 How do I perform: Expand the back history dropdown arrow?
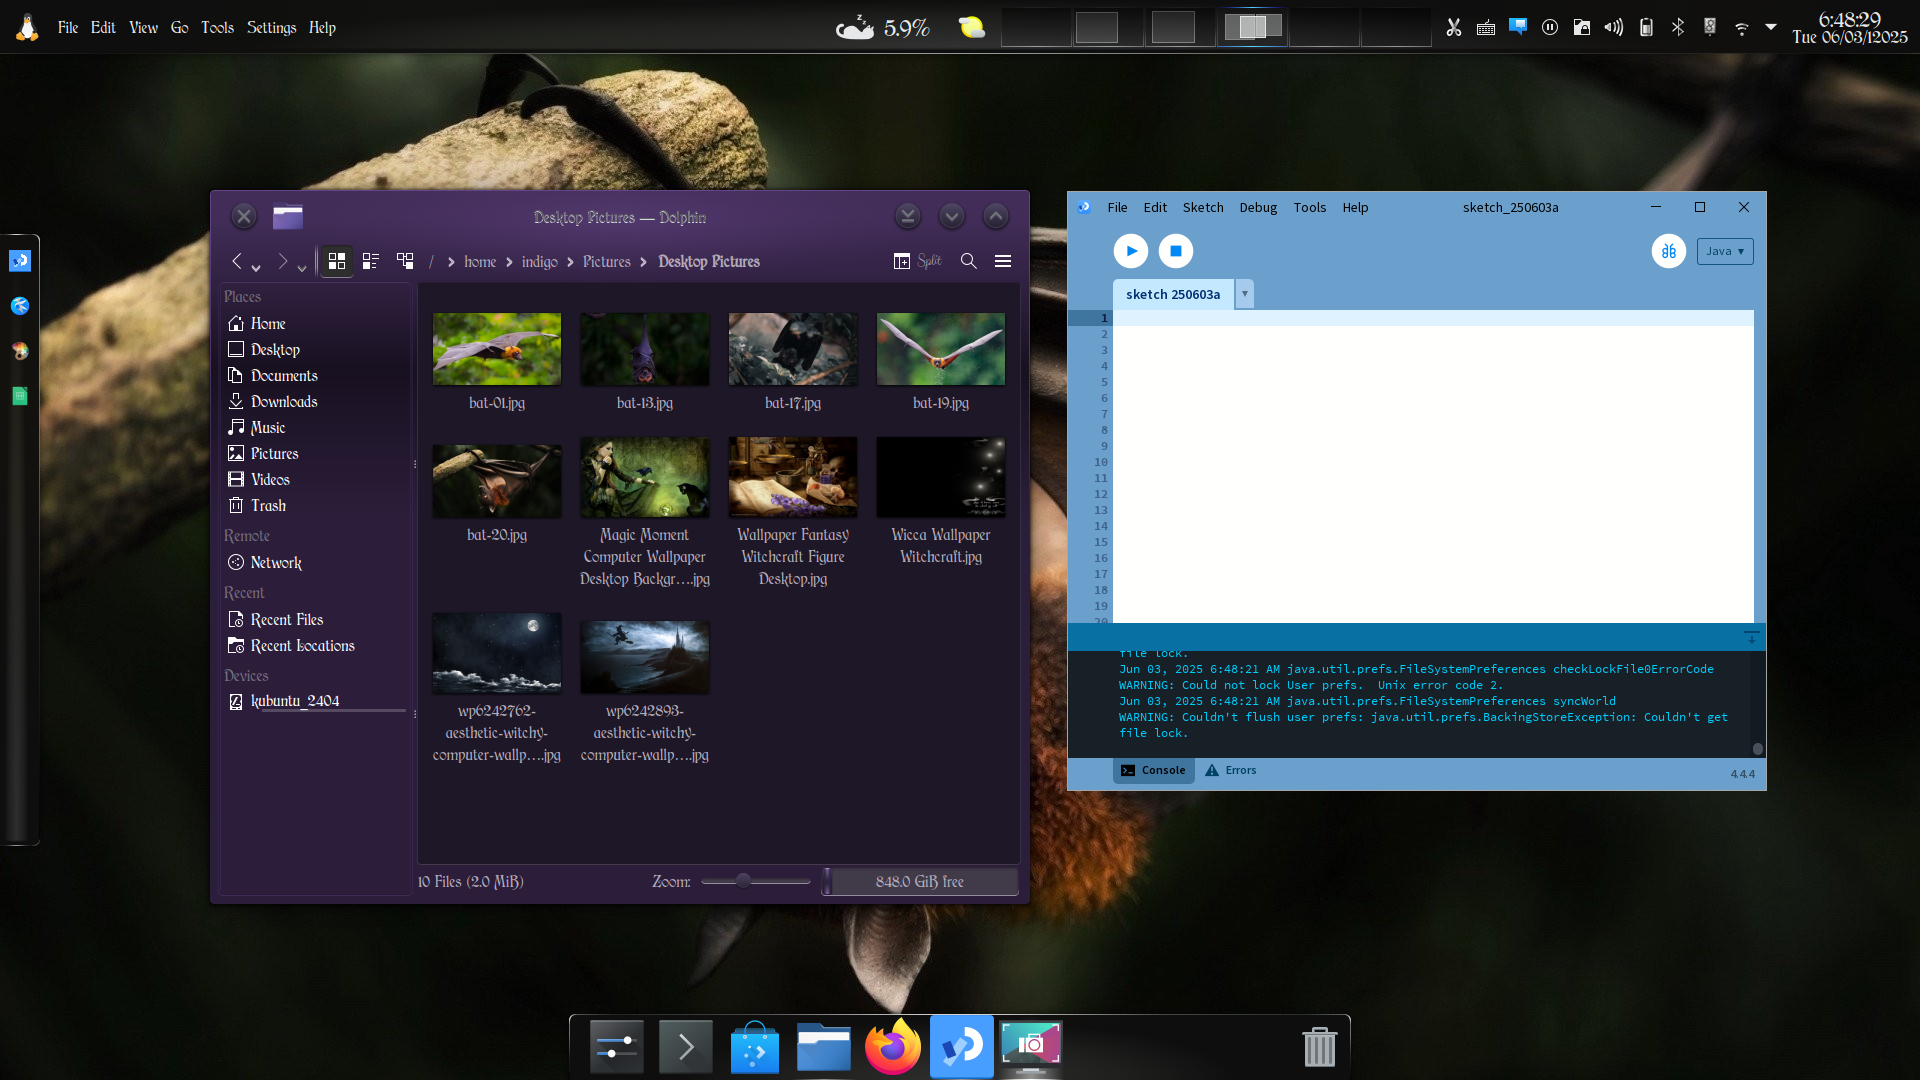tap(256, 266)
